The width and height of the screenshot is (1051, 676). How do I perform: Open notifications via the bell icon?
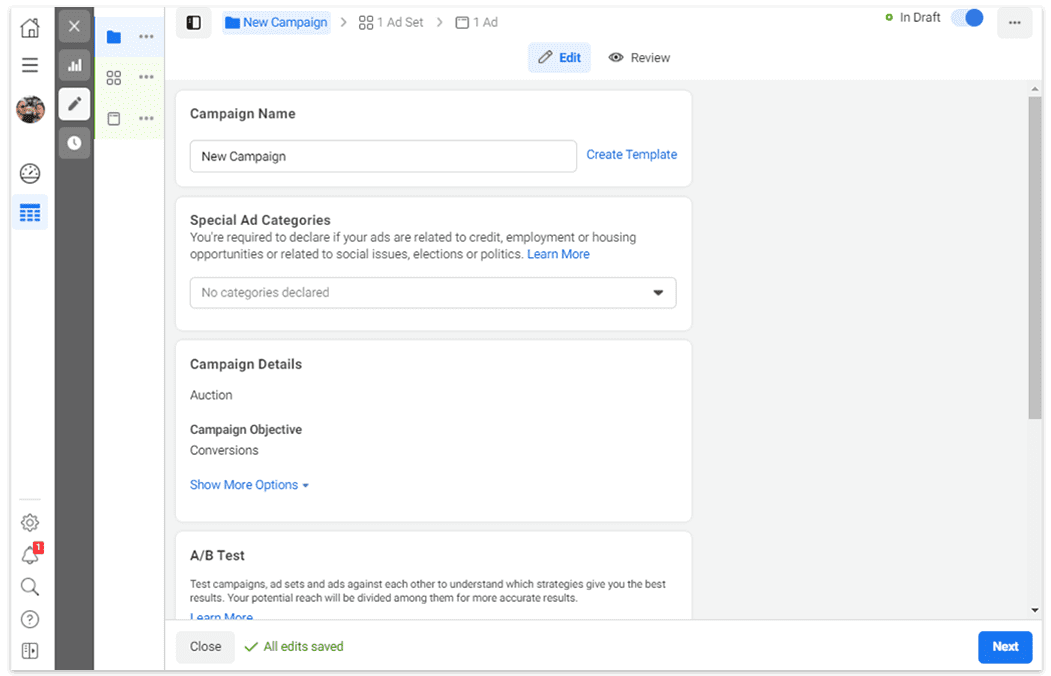[x=30, y=554]
